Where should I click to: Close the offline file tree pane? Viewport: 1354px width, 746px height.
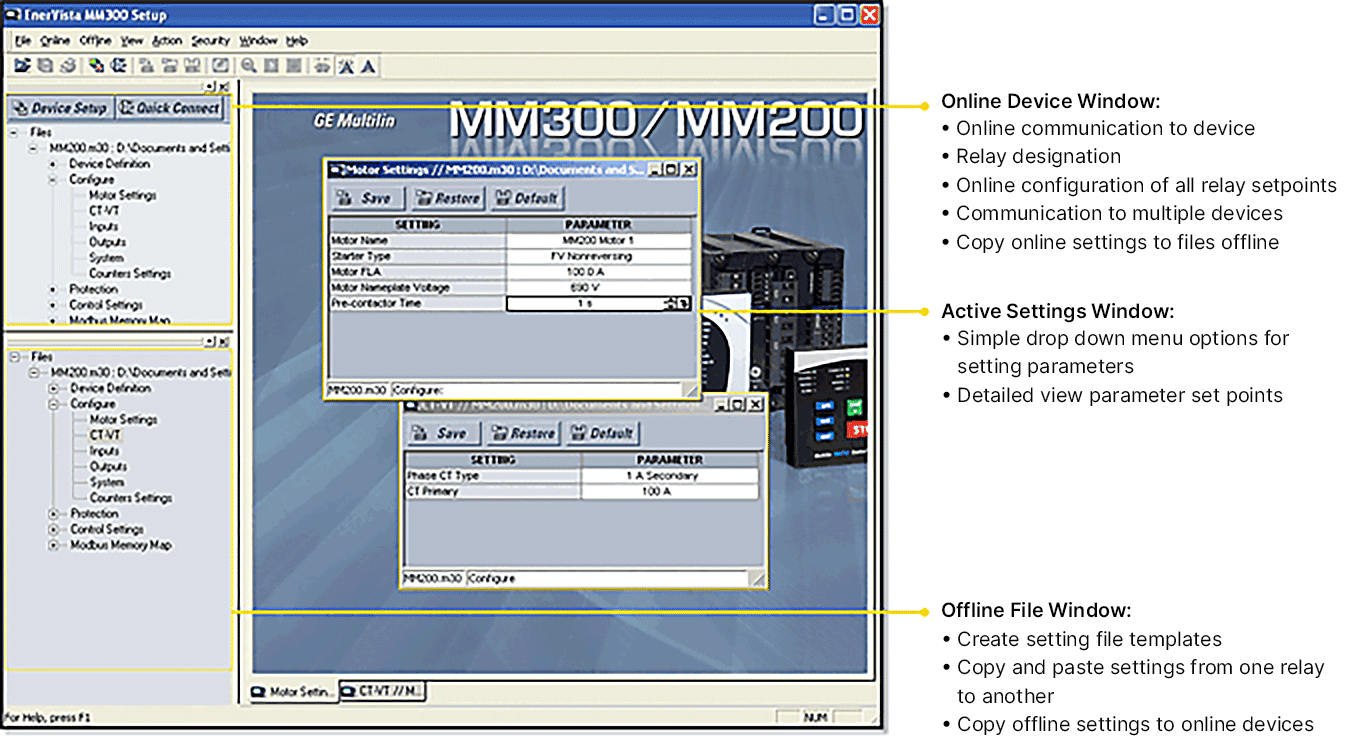(x=225, y=341)
